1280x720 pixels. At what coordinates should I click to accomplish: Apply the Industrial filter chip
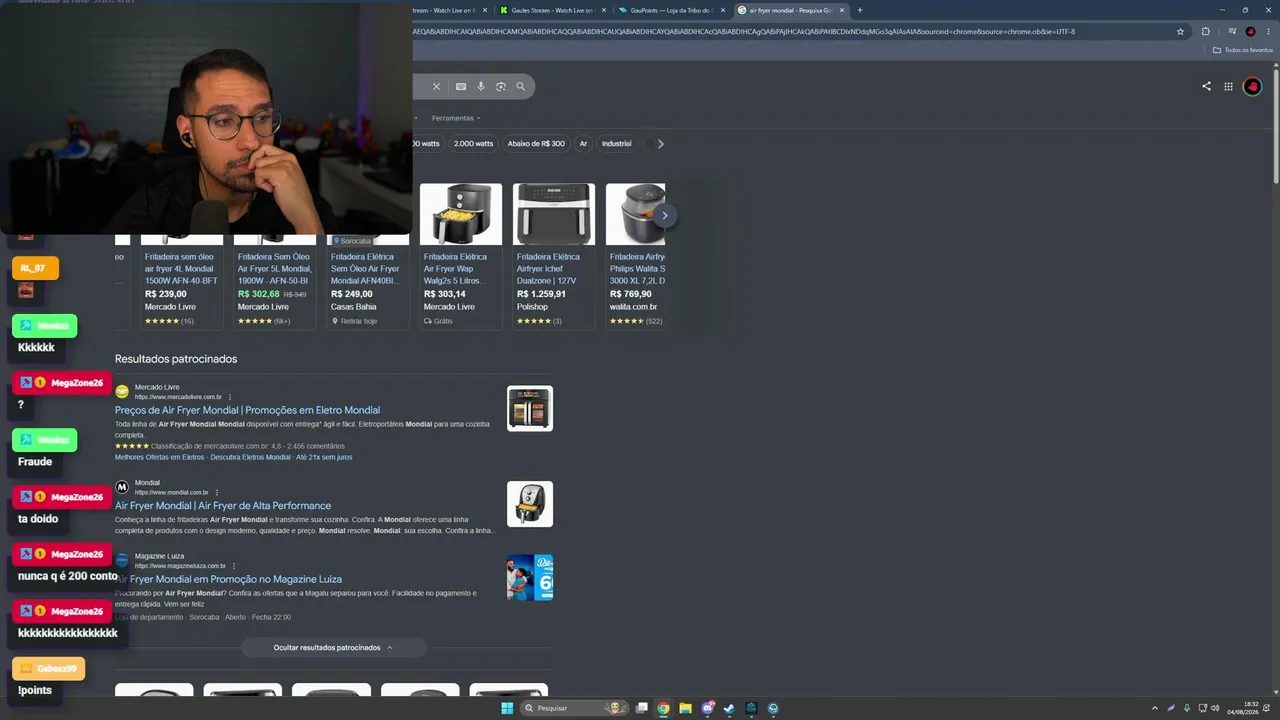point(616,144)
